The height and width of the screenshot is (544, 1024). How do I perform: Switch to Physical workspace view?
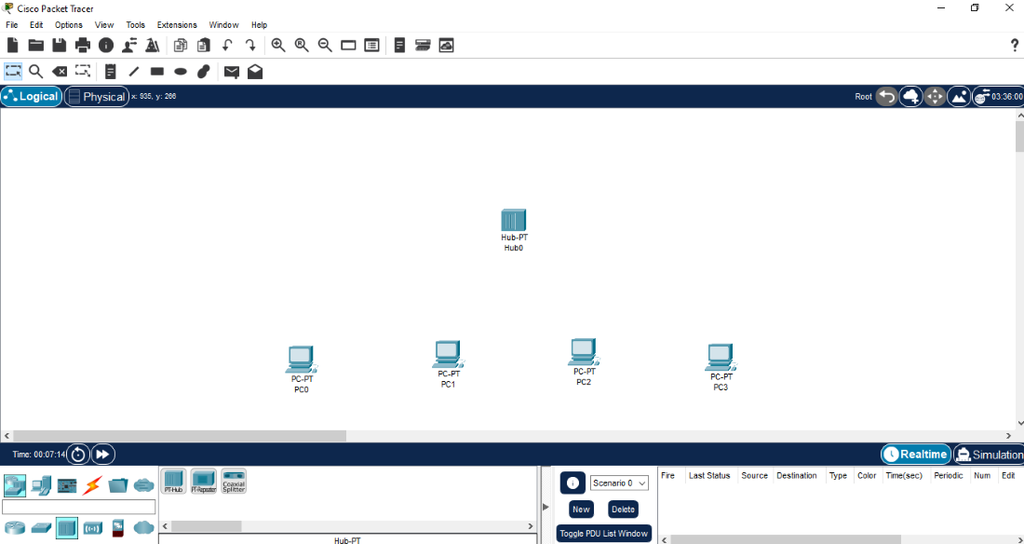click(97, 97)
